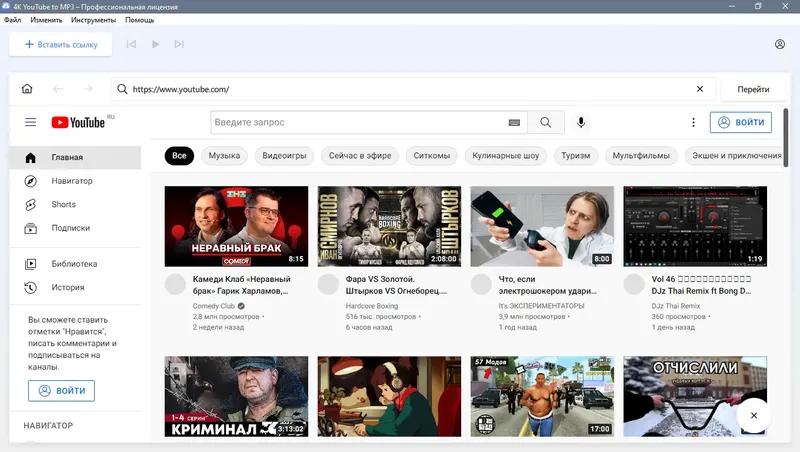This screenshot has height=452, width=800.
Task: Select the Сейчас в эфире chip
Action: tap(360, 156)
